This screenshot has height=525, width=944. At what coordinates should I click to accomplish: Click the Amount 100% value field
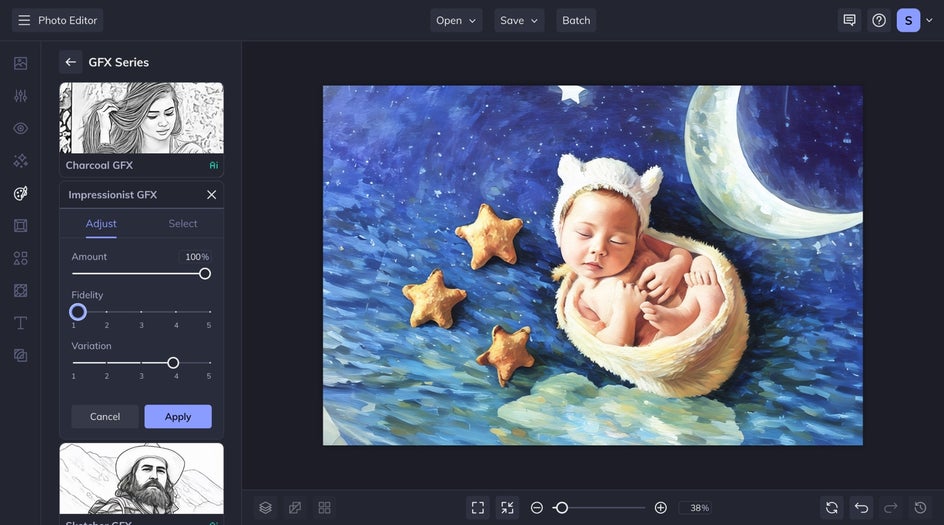point(195,257)
